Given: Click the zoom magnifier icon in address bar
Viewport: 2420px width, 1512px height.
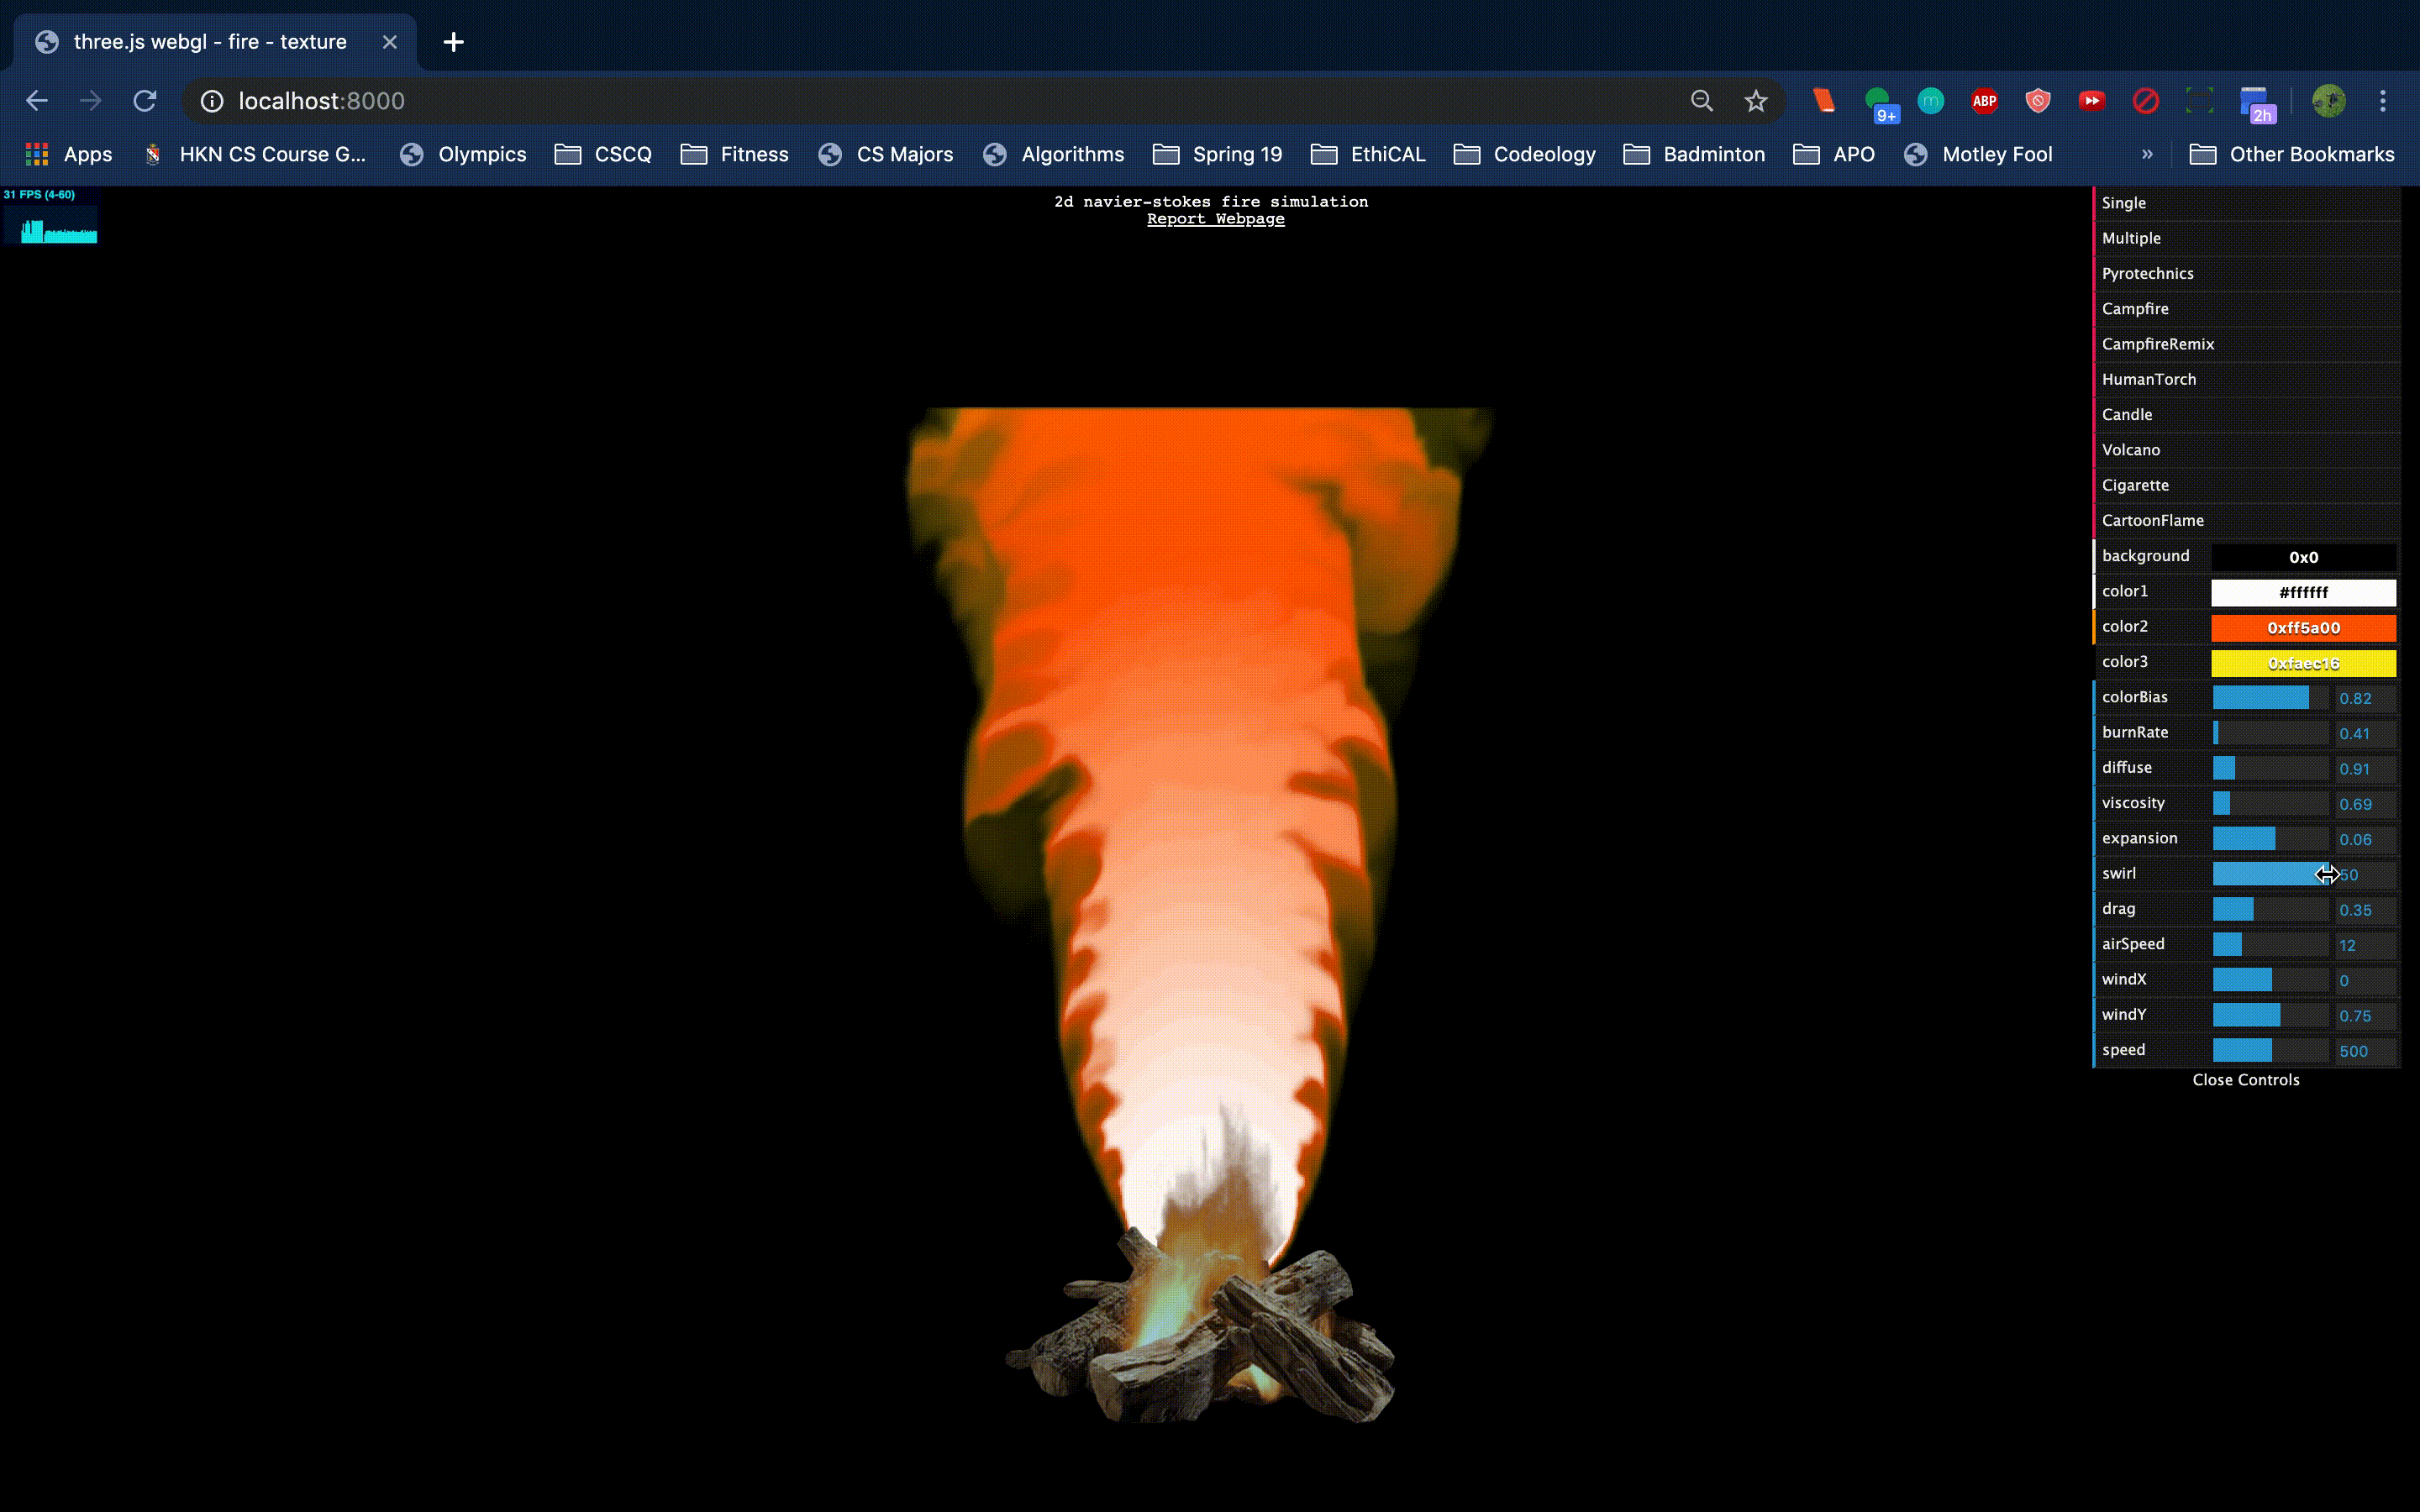Looking at the screenshot, I should (x=1701, y=101).
